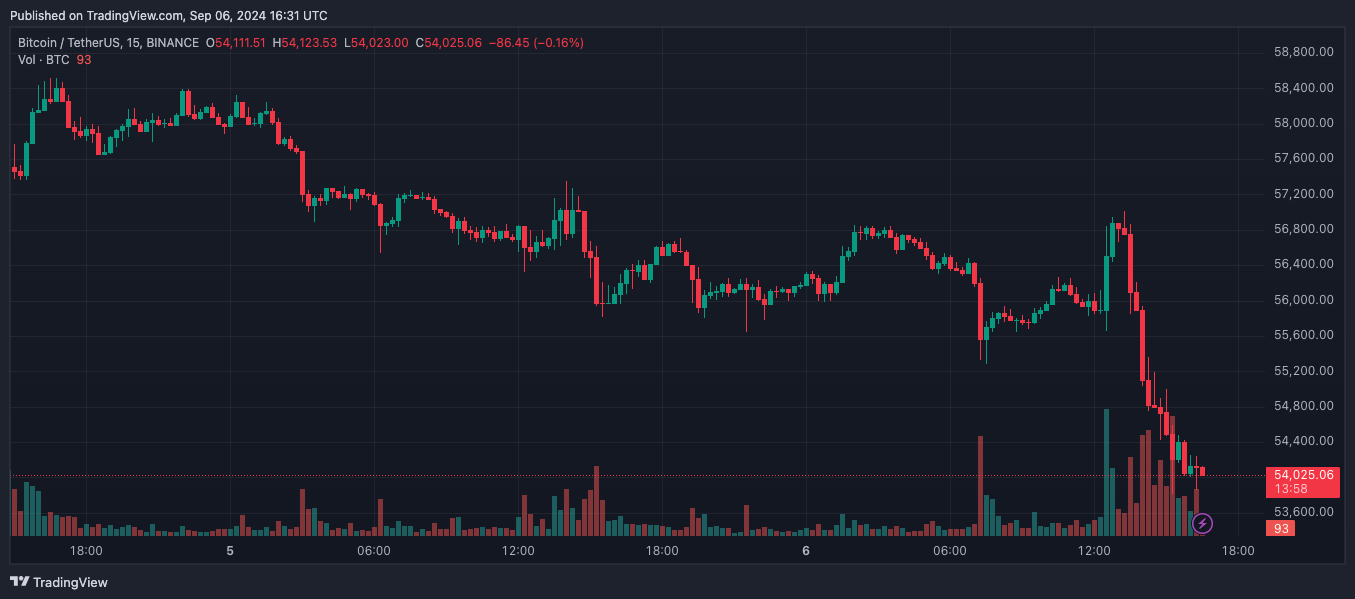
Task: Select date marker 6 on time axis
Action: [806, 550]
